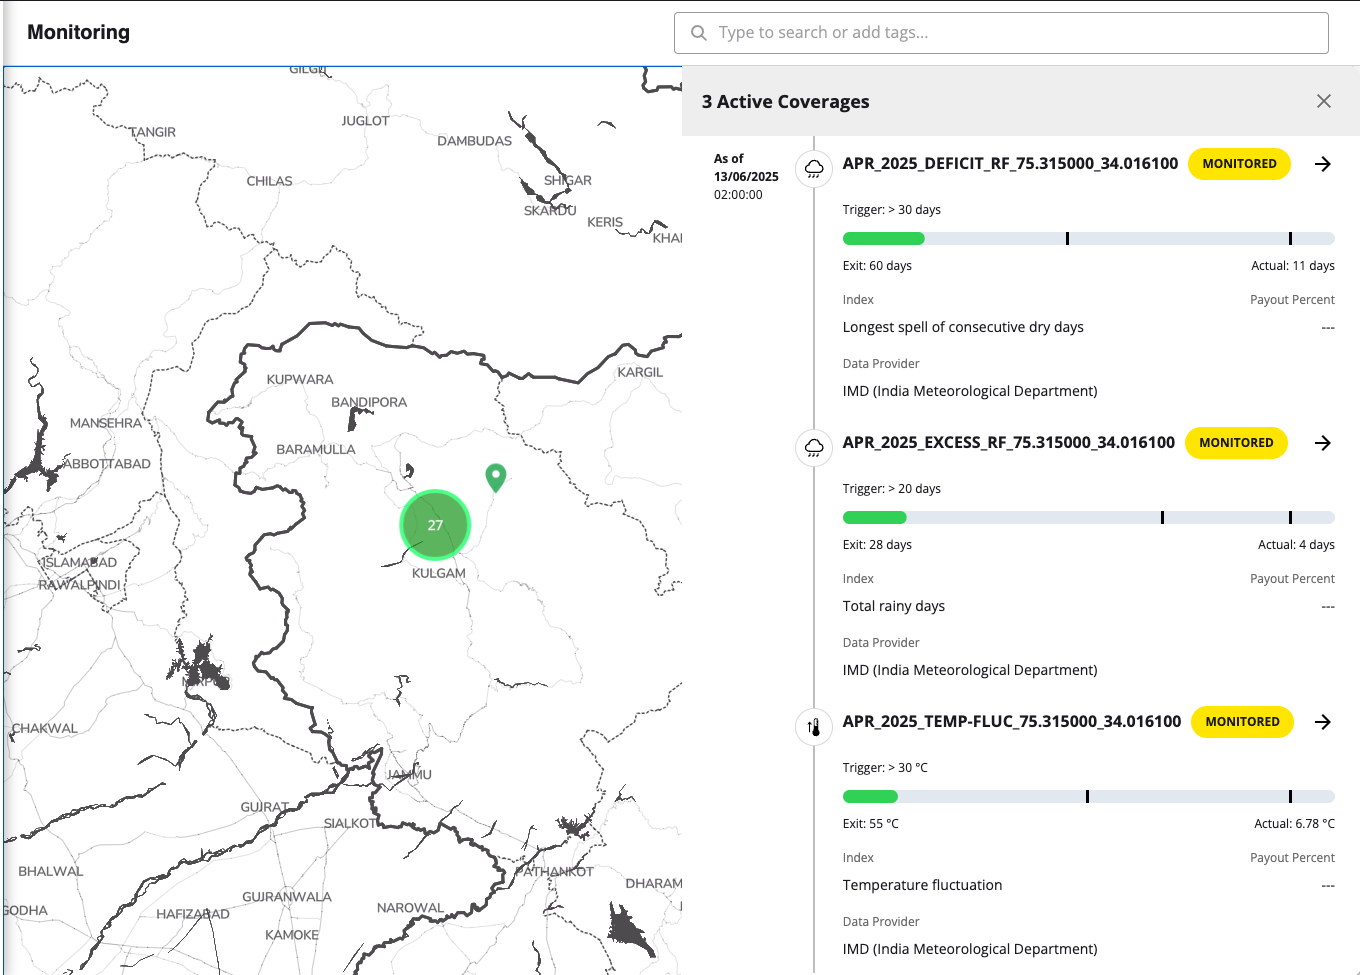Click 'Actual: 6.78 °C' value
Image resolution: width=1360 pixels, height=975 pixels.
[1294, 824]
